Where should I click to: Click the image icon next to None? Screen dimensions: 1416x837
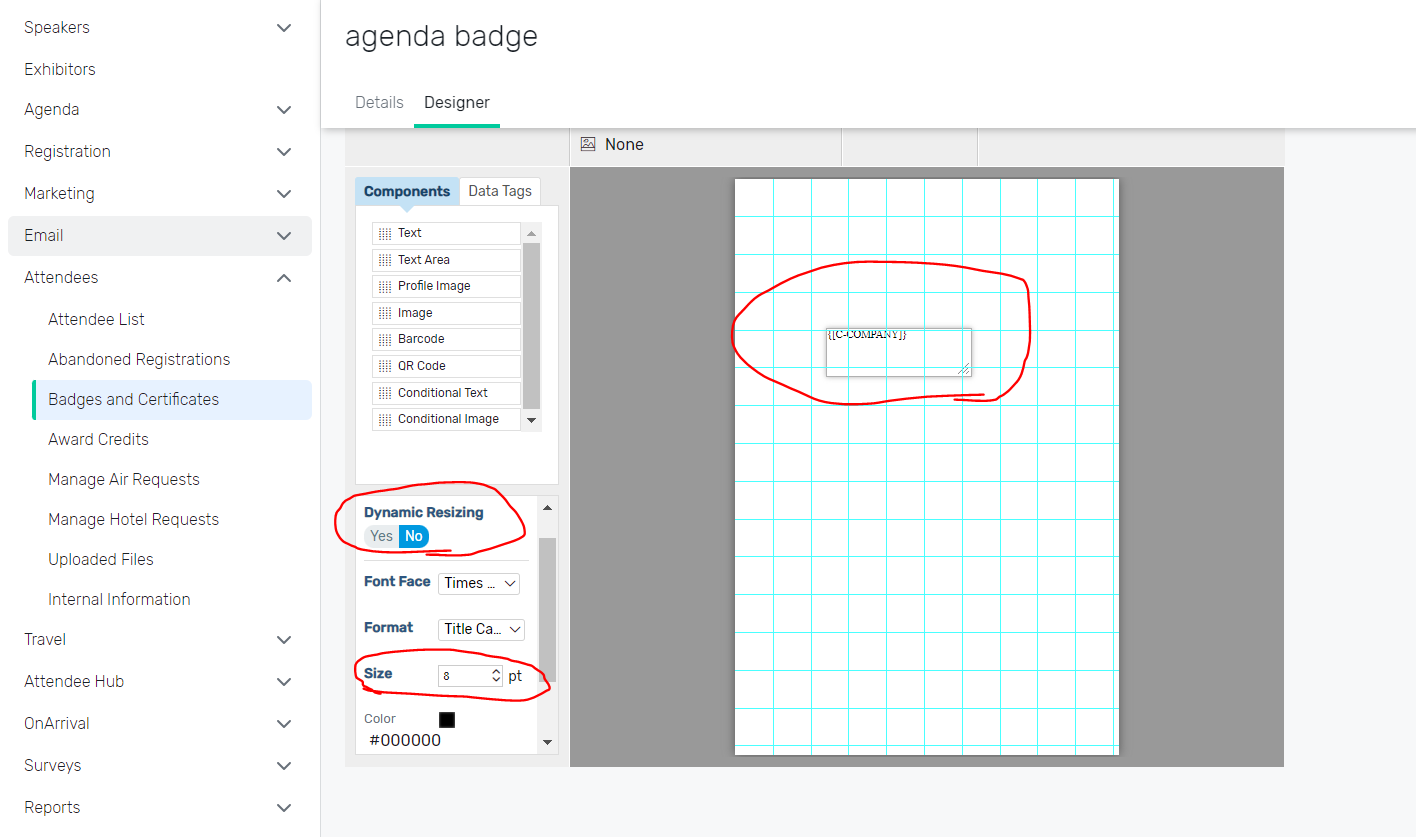(x=588, y=144)
